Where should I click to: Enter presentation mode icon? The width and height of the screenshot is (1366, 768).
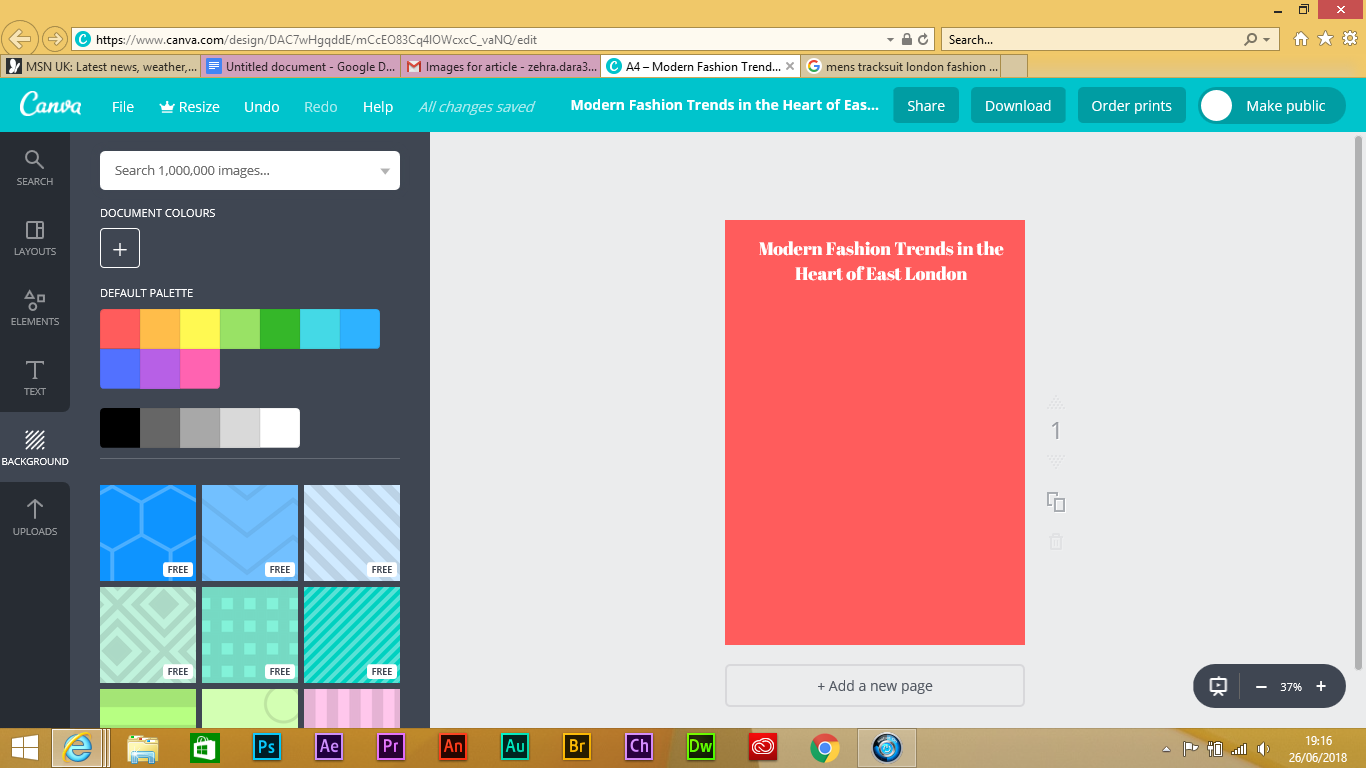[1218, 686]
